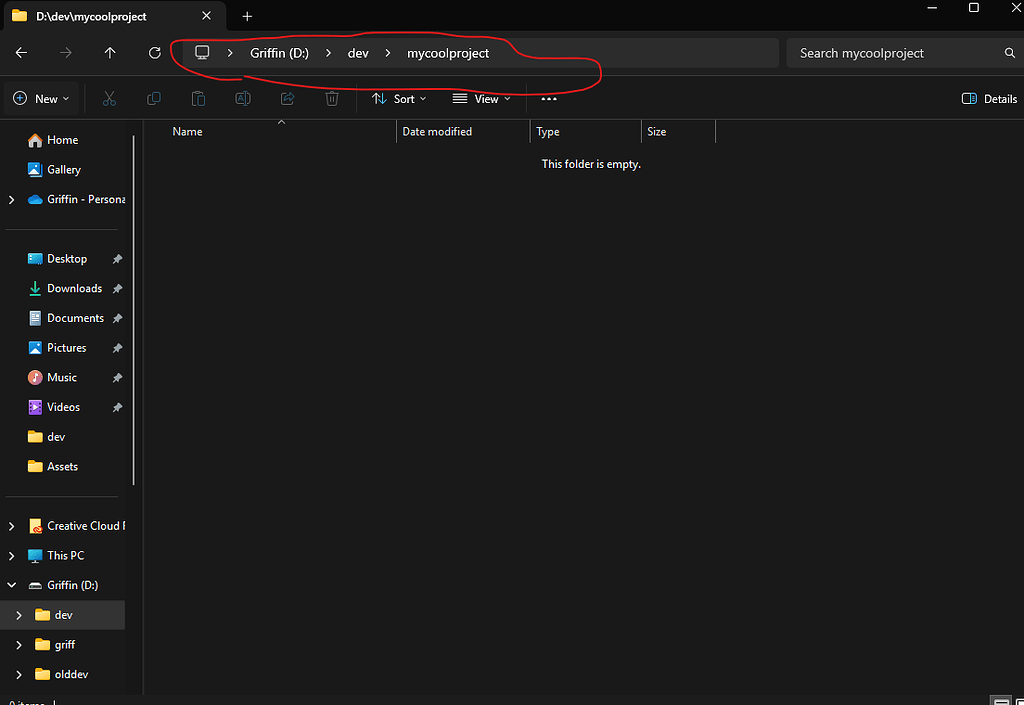The width and height of the screenshot is (1024, 705).
Task: Toggle the Details pane
Action: (988, 98)
